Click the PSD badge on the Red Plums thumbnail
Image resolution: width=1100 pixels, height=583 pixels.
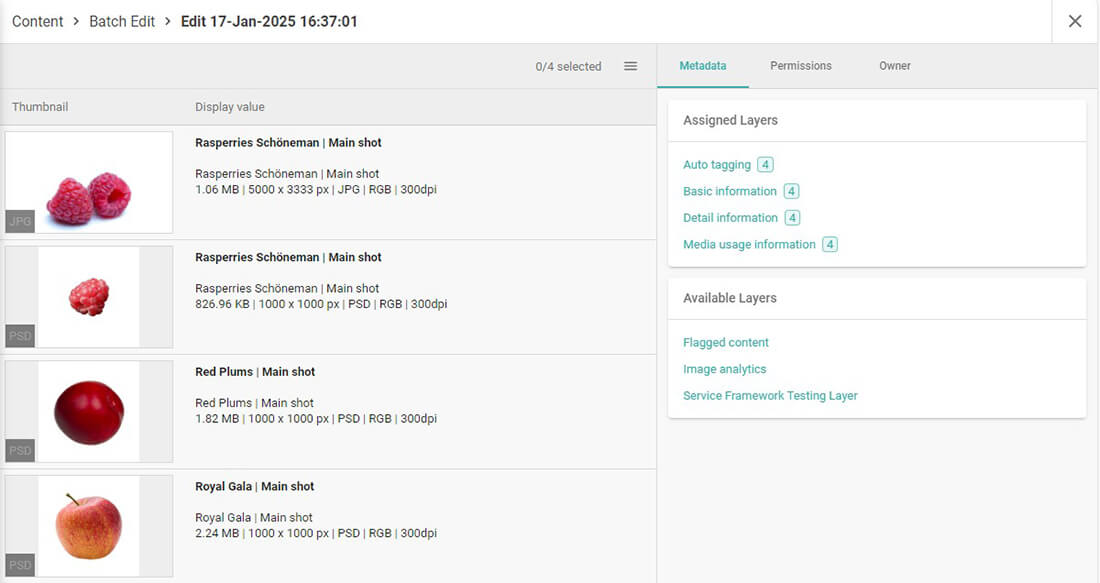click(x=20, y=450)
